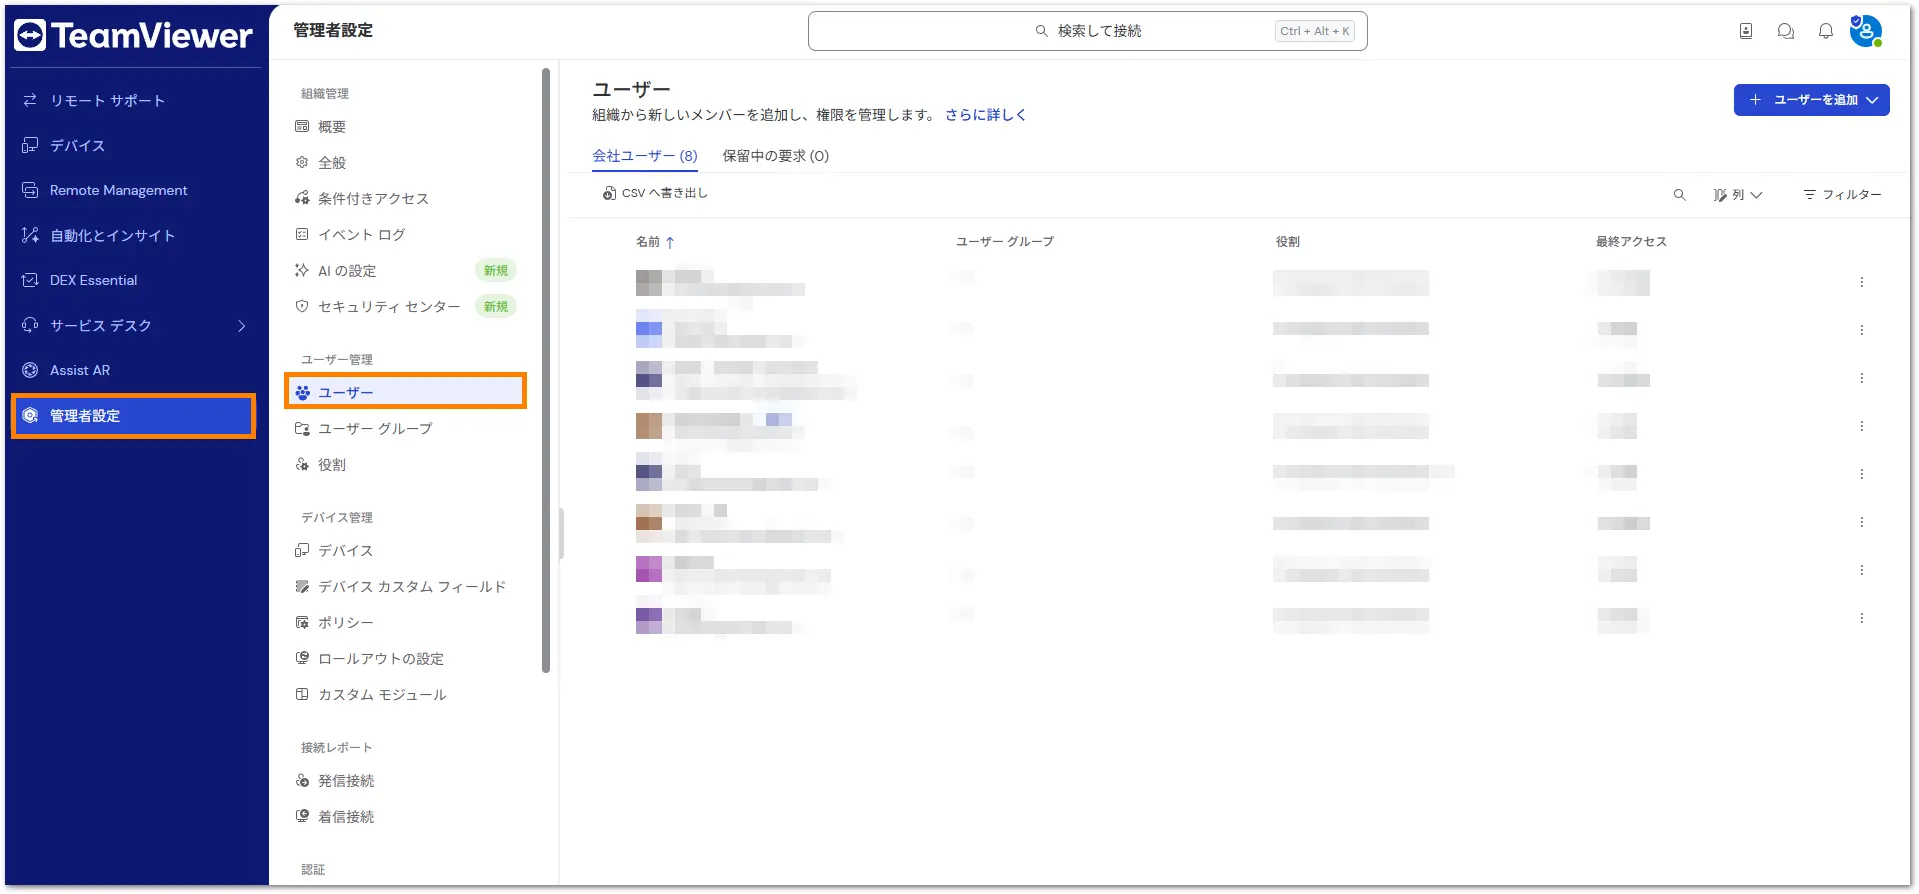This screenshot has height=894, width=1919.
Task: Click the ユーザー グループ column header
Action: [x=1004, y=242]
